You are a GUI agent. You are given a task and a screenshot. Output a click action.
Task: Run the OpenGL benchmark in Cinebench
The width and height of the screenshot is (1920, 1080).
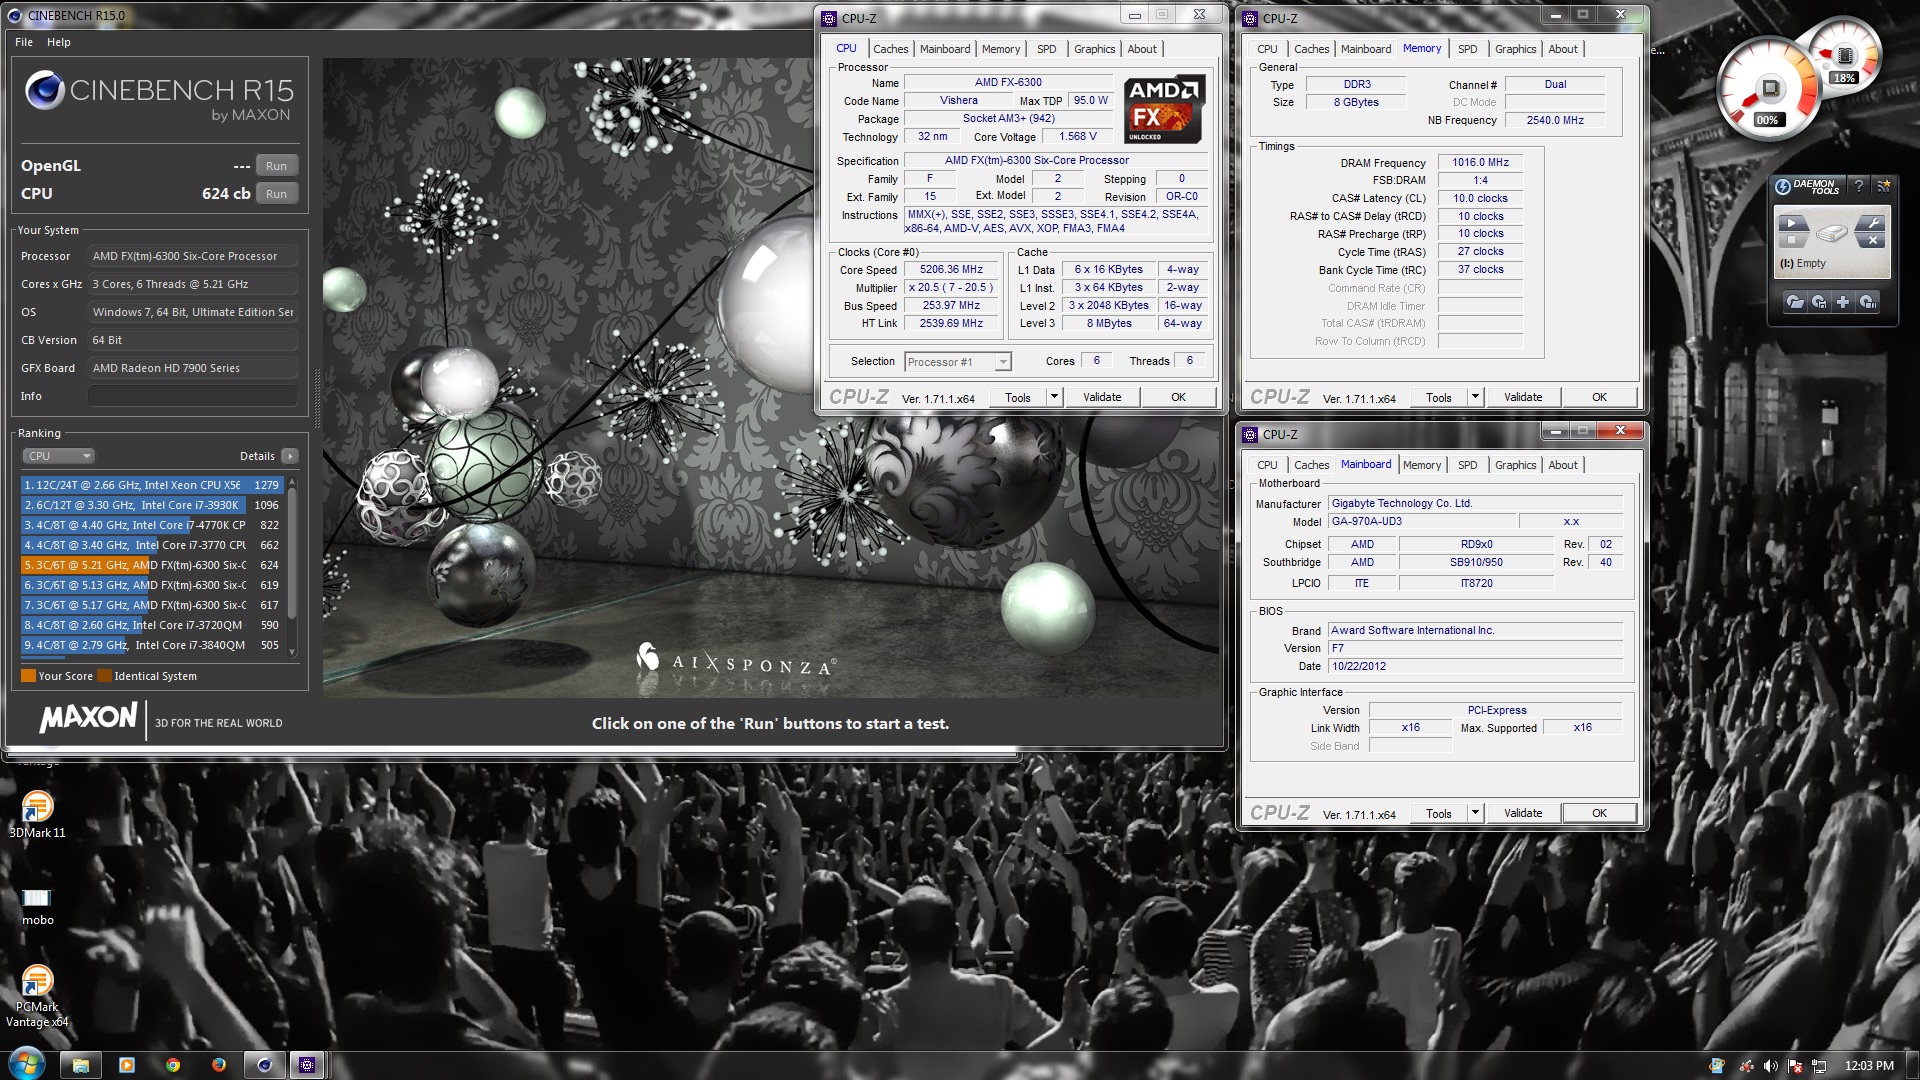click(x=276, y=166)
